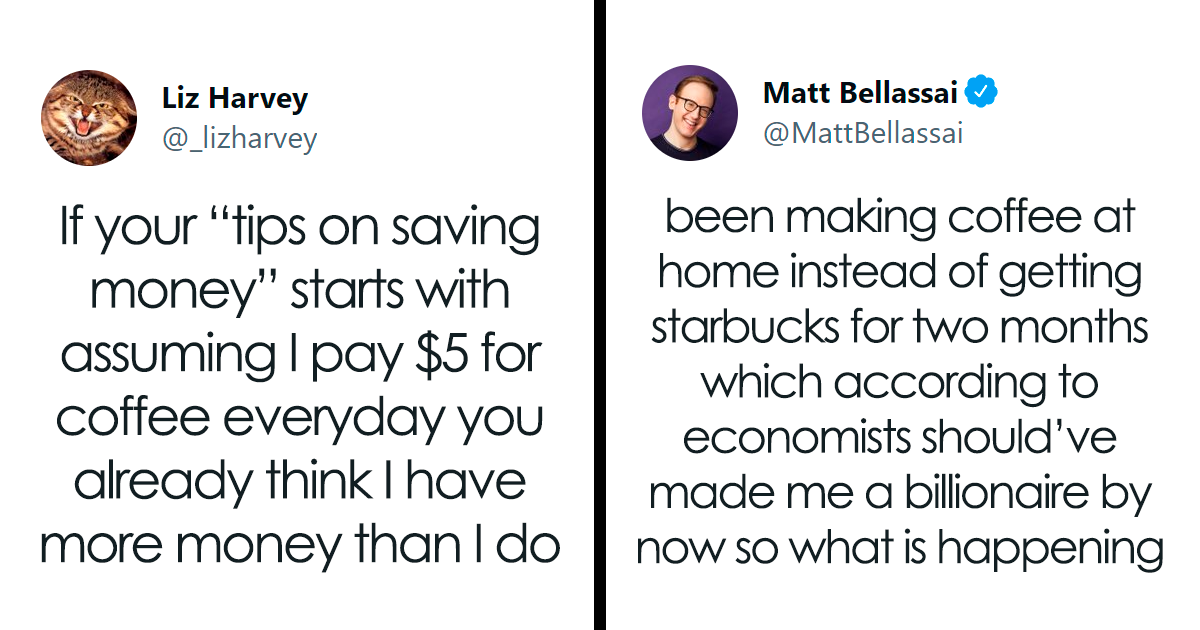The height and width of the screenshot is (630, 1200).
Task: Open the @MattBellassai handle
Action: click(x=863, y=133)
